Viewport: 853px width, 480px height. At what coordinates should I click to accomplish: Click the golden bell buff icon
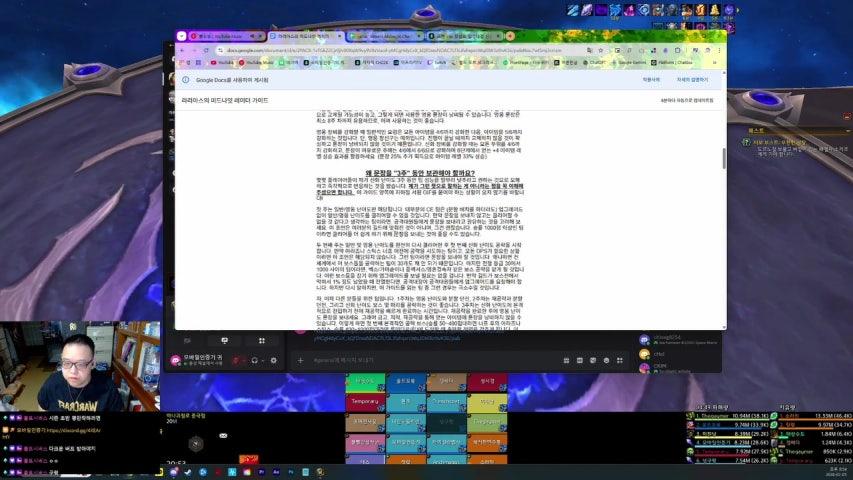pos(714,10)
